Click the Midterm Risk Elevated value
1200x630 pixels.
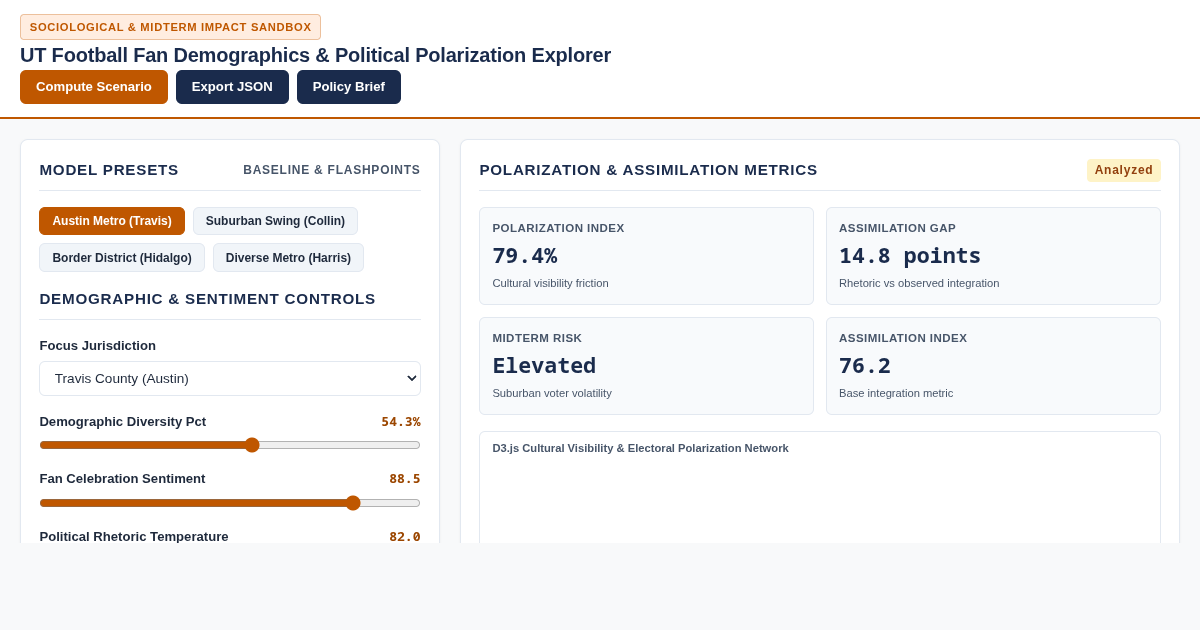click(x=544, y=366)
